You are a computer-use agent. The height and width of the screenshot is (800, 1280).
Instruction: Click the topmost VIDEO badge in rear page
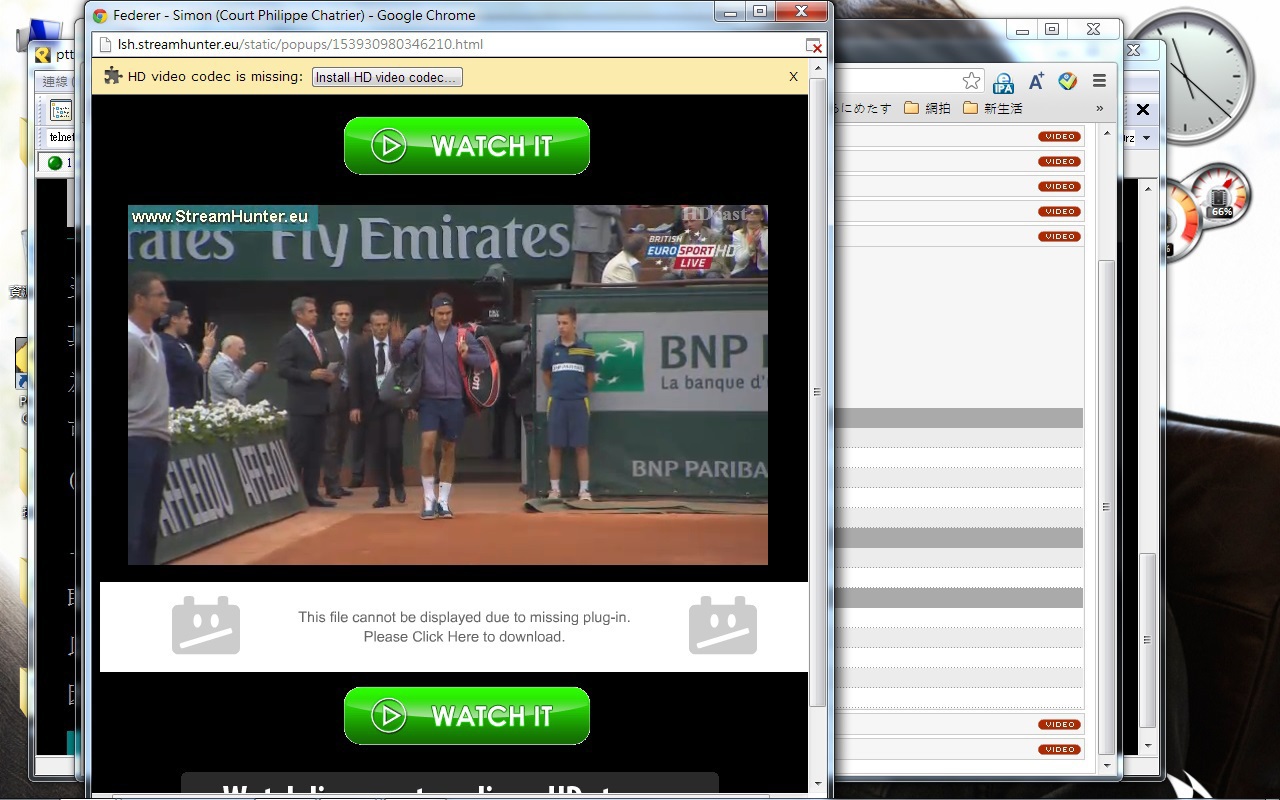coord(1060,136)
